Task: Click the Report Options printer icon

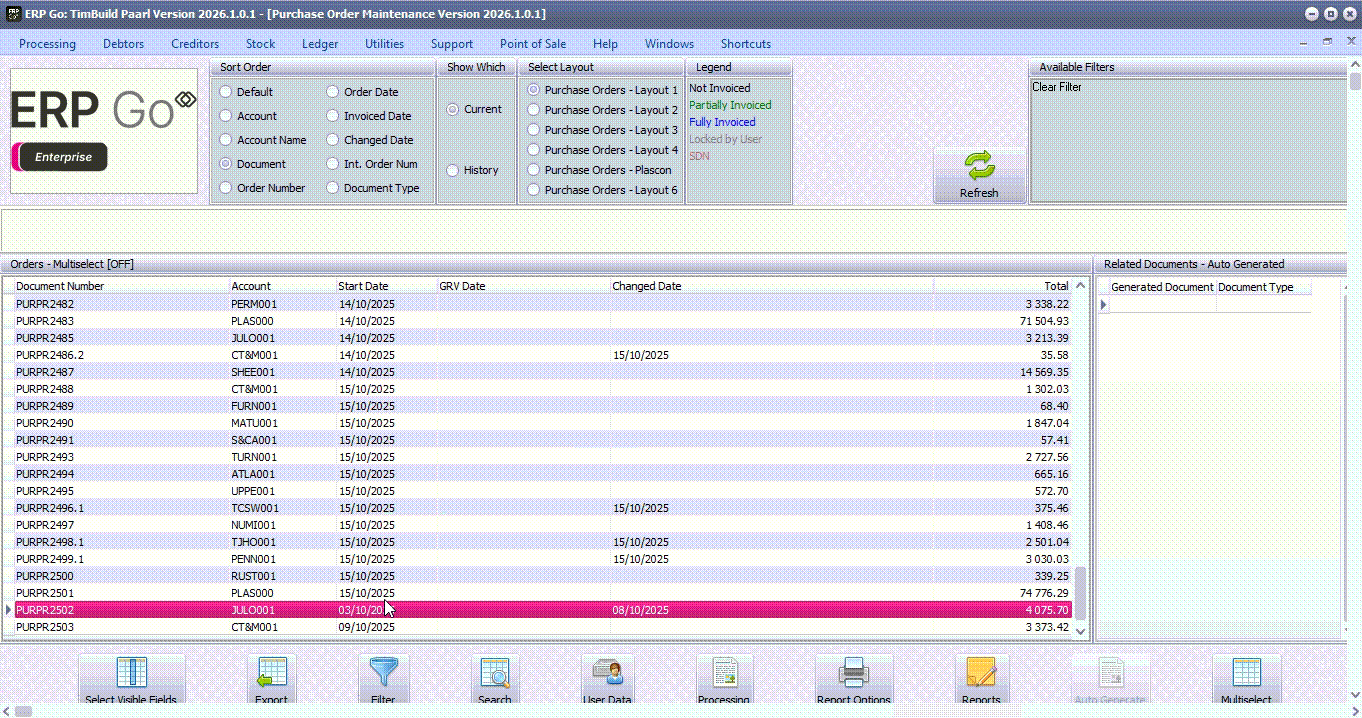Action: coord(853,681)
